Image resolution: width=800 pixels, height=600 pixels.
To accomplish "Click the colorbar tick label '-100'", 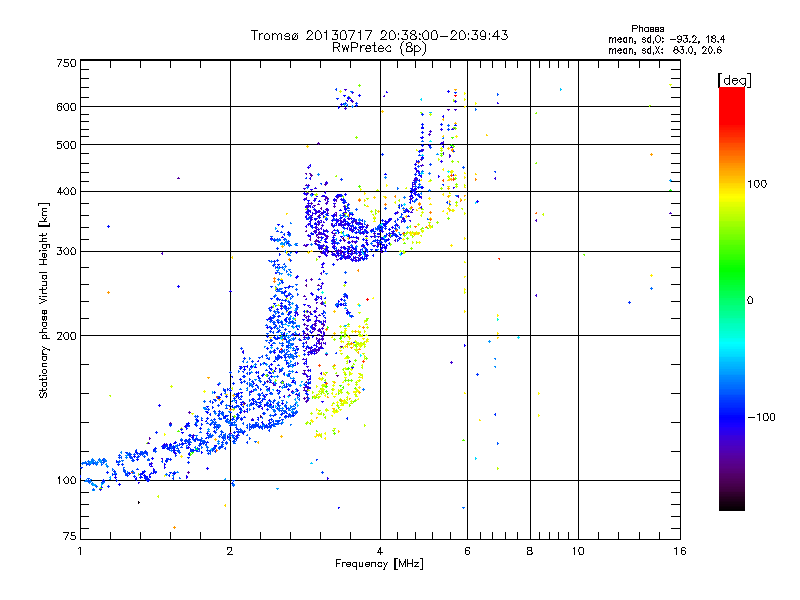I will tap(762, 417).
